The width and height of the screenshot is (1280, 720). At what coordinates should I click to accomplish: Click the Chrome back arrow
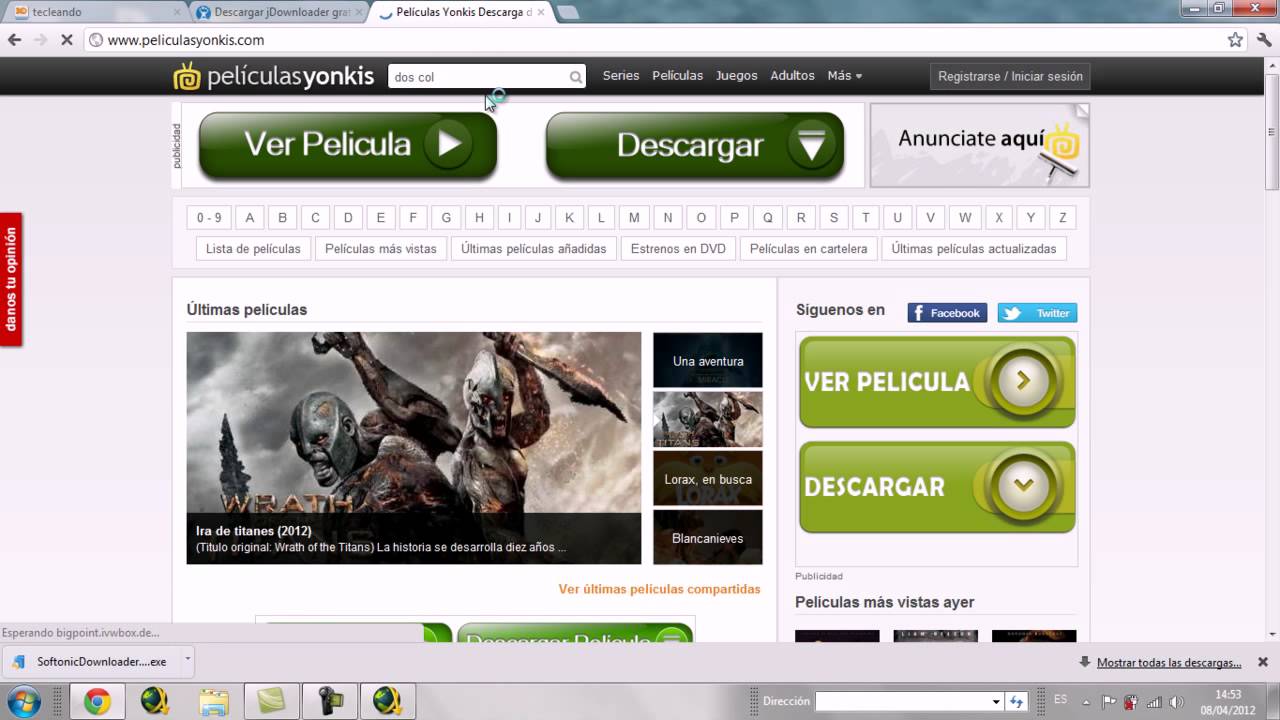(x=14, y=40)
